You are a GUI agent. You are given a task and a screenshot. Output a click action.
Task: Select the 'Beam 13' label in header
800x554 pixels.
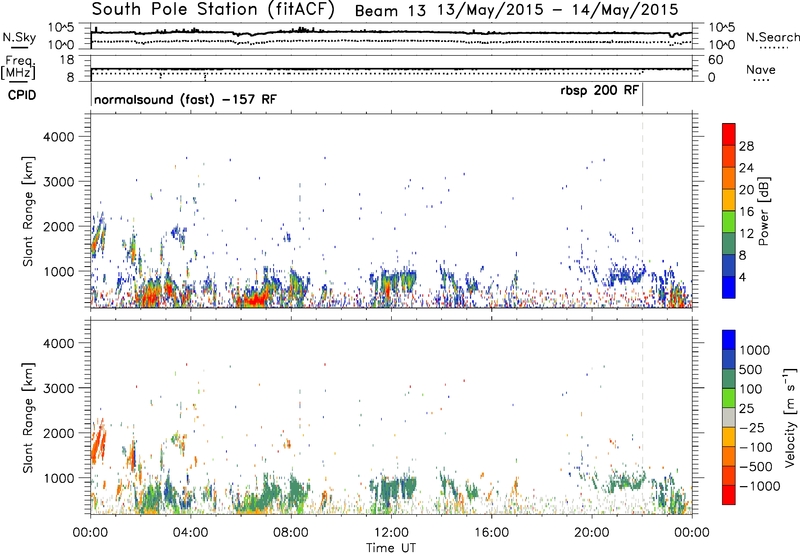point(390,10)
